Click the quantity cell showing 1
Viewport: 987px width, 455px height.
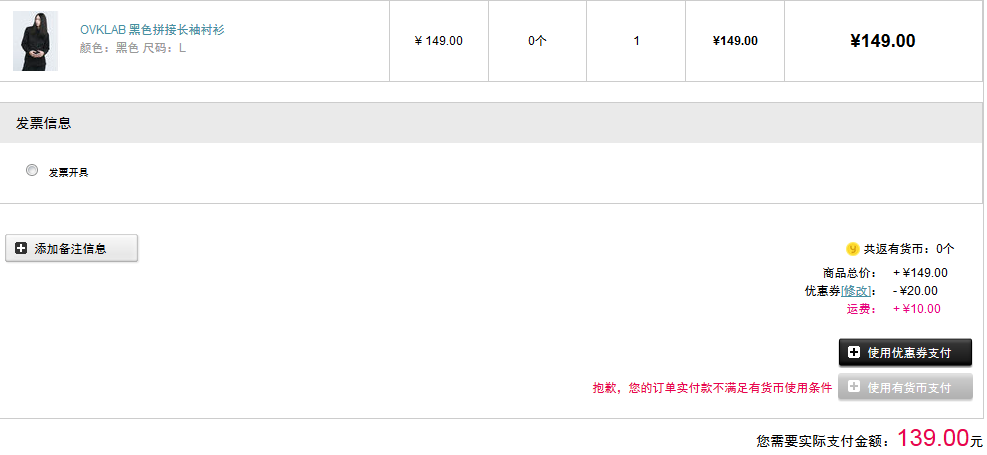(636, 41)
